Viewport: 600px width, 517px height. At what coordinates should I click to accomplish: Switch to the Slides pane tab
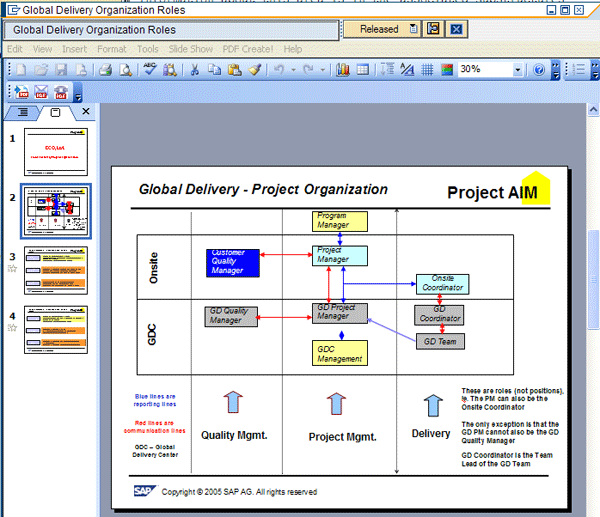click(x=55, y=113)
